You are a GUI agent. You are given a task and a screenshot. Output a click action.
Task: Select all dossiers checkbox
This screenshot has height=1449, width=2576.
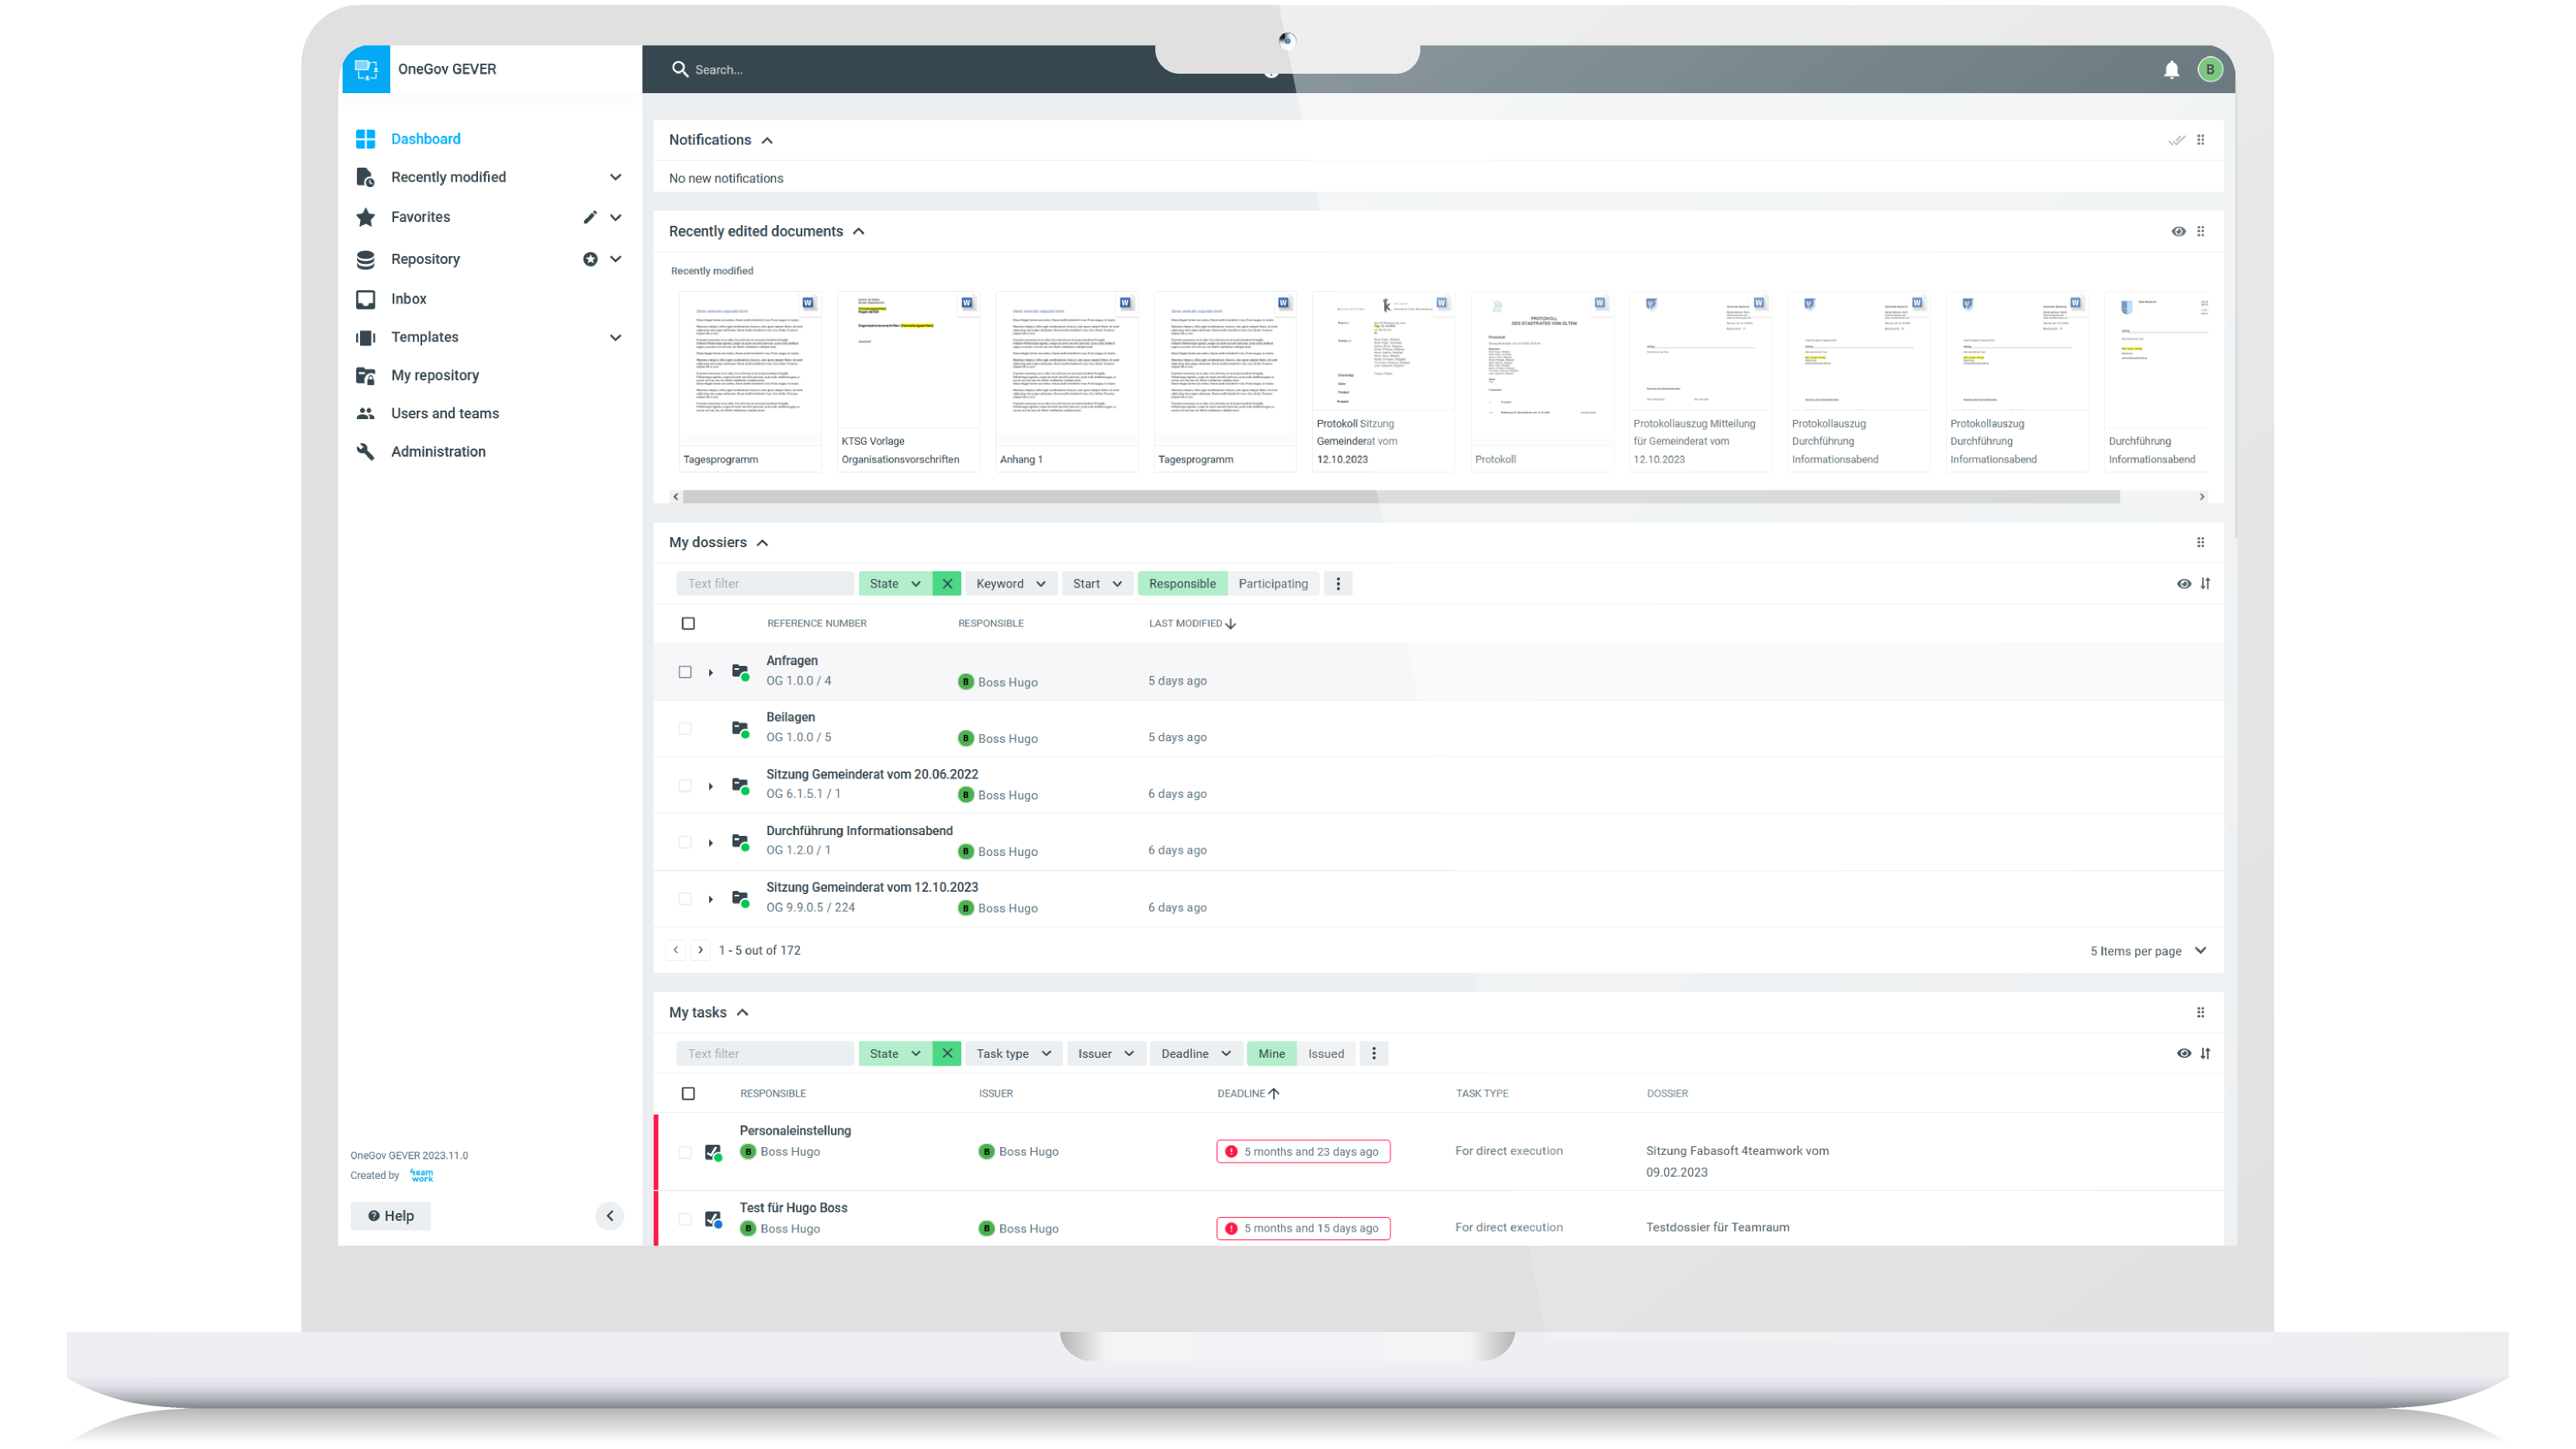(x=688, y=624)
